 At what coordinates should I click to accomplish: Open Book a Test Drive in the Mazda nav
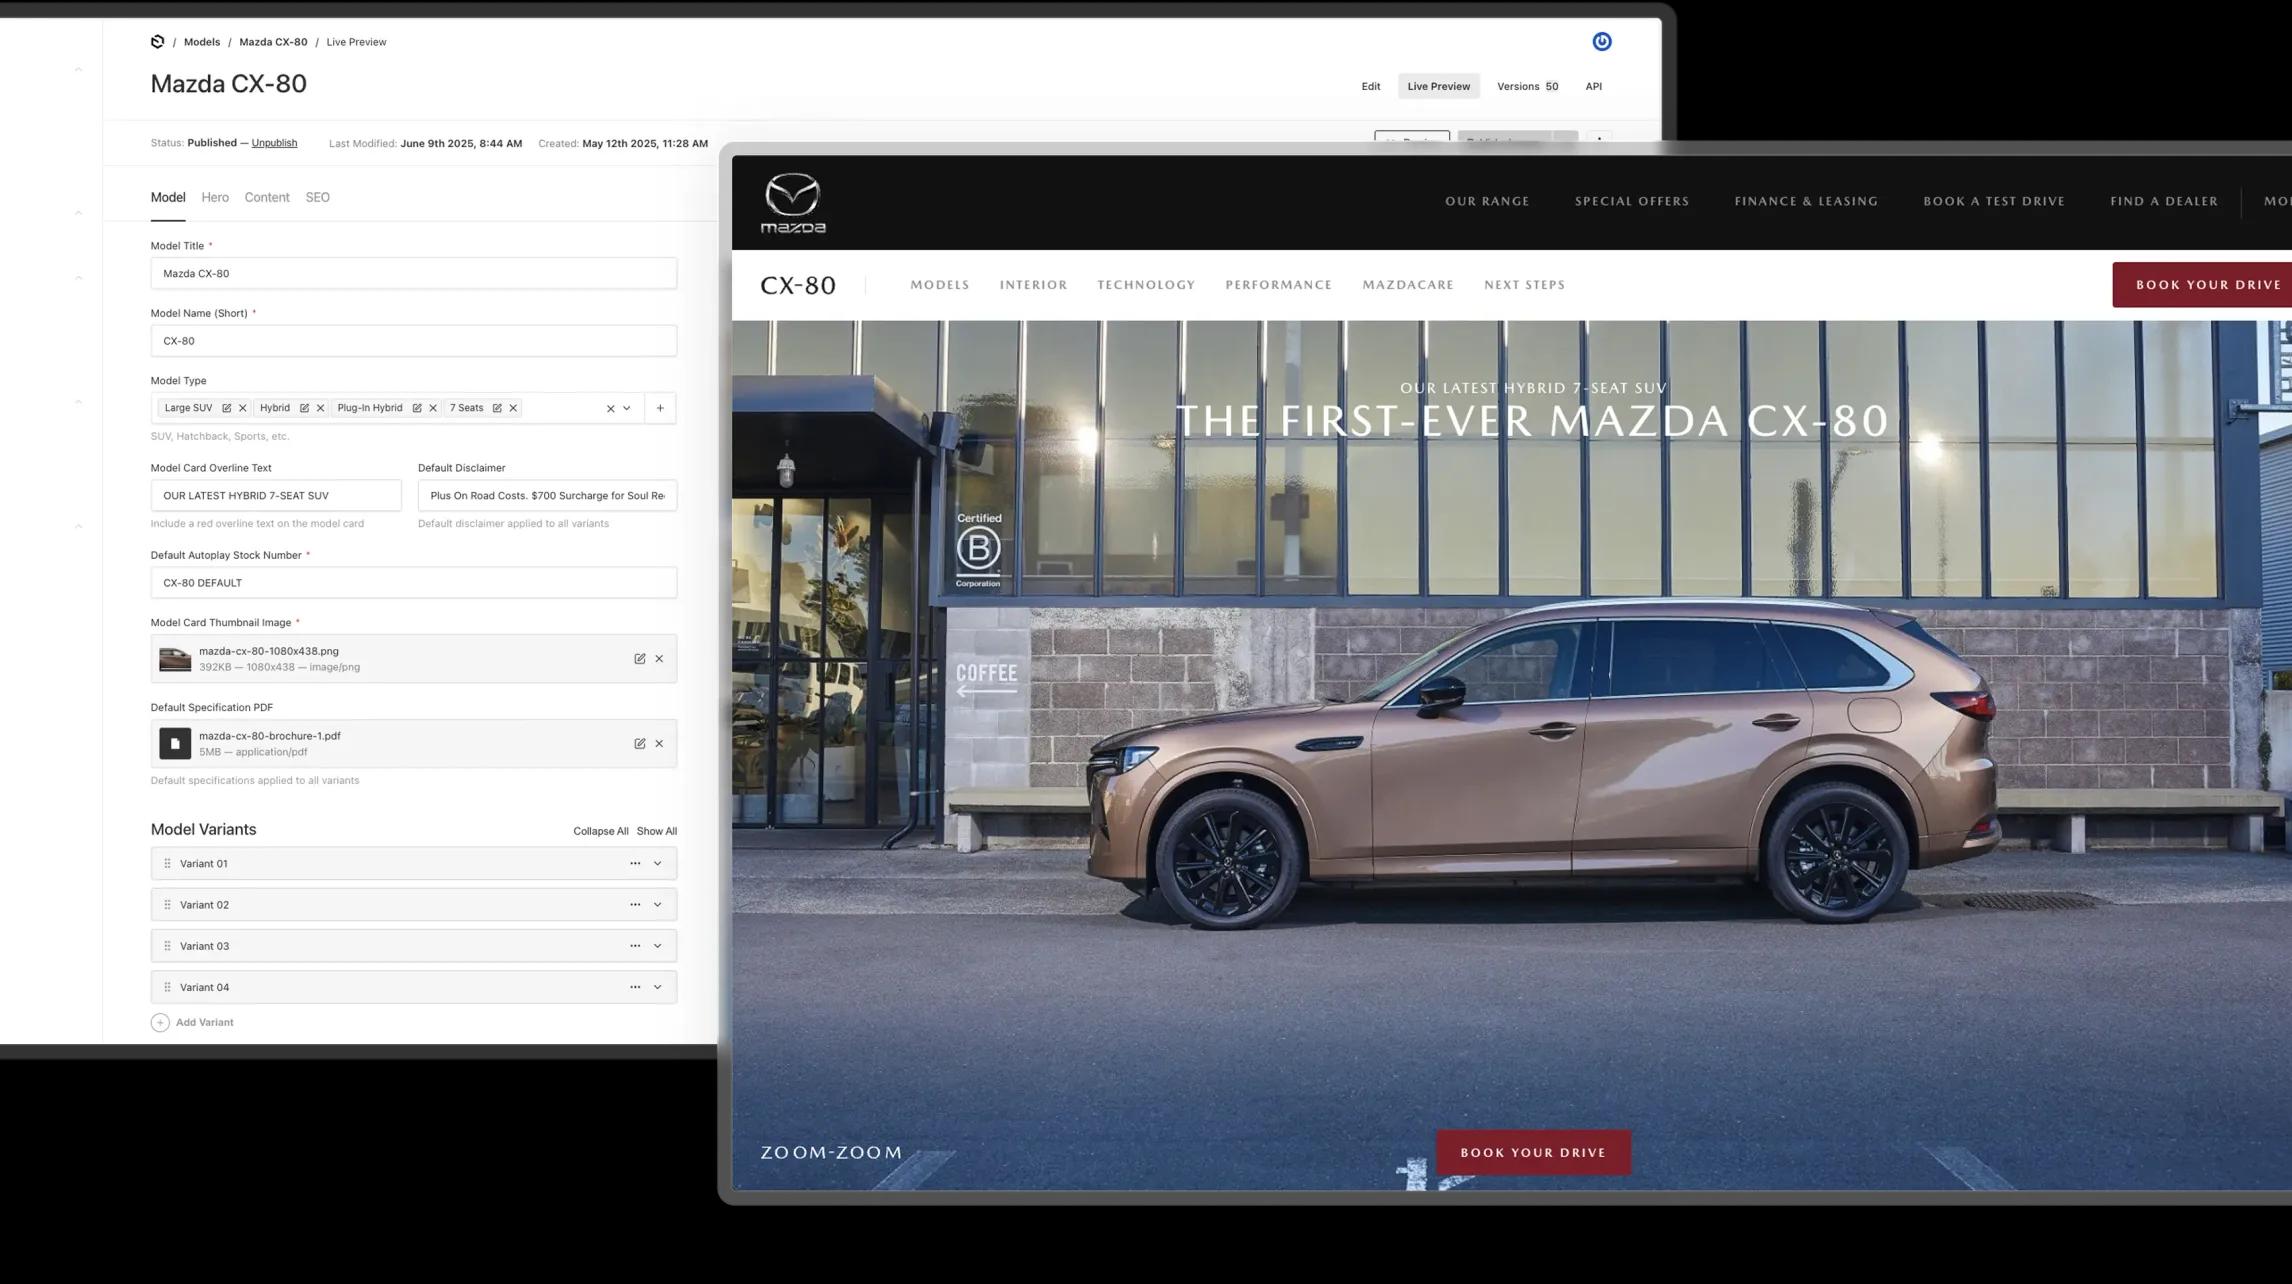coord(1994,202)
